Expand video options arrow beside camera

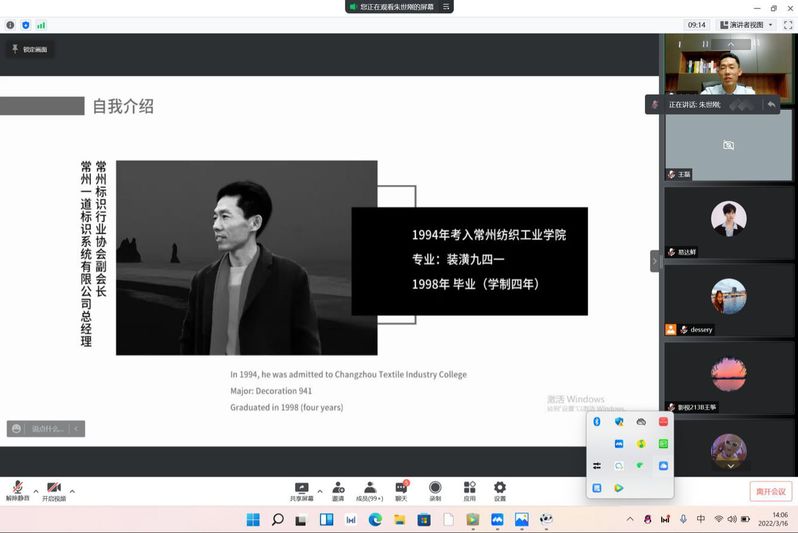pyautogui.click(x=72, y=491)
